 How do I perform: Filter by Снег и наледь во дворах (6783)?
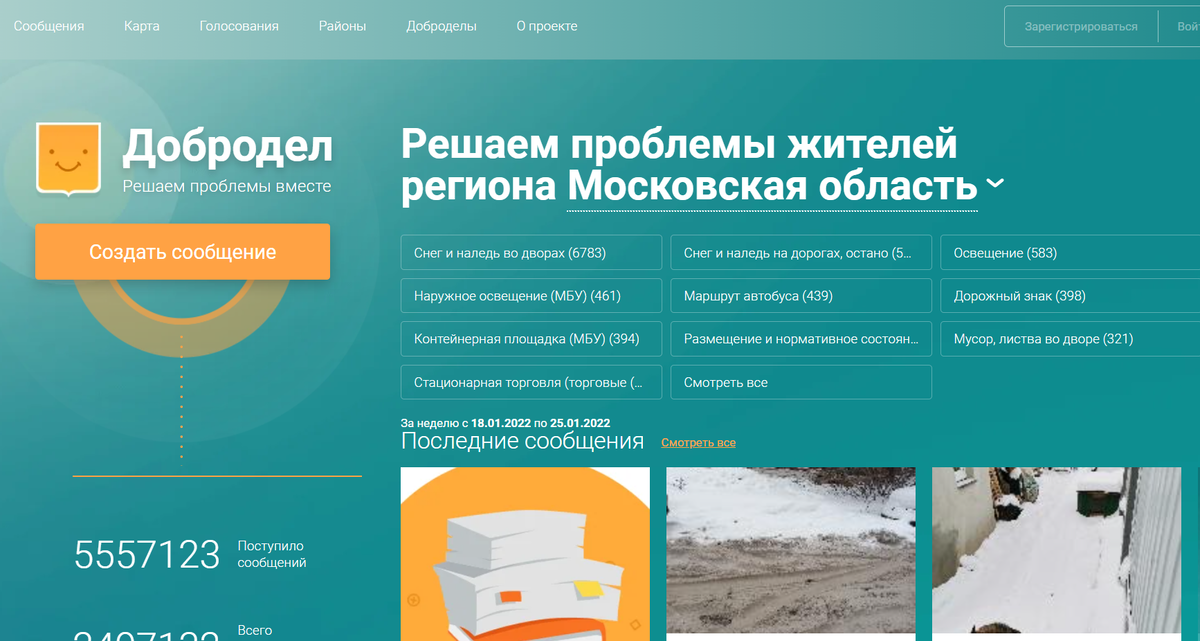531,253
